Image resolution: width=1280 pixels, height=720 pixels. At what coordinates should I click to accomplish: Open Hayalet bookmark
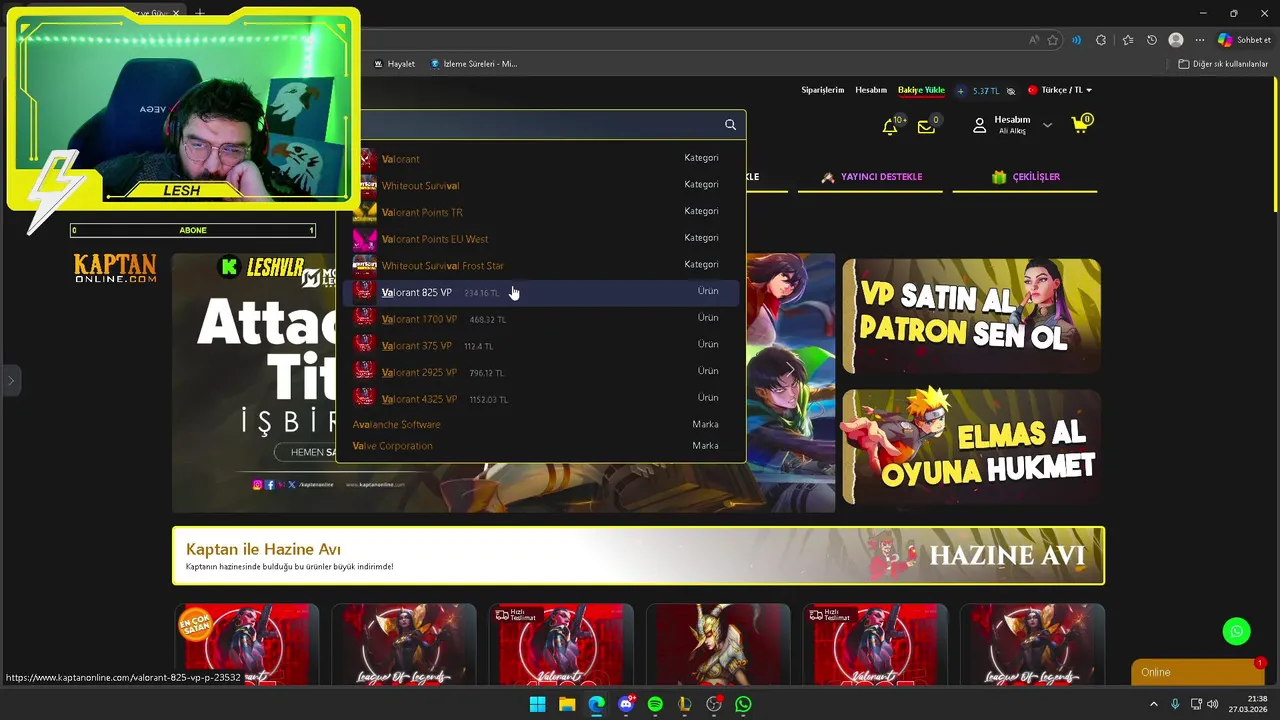click(394, 63)
